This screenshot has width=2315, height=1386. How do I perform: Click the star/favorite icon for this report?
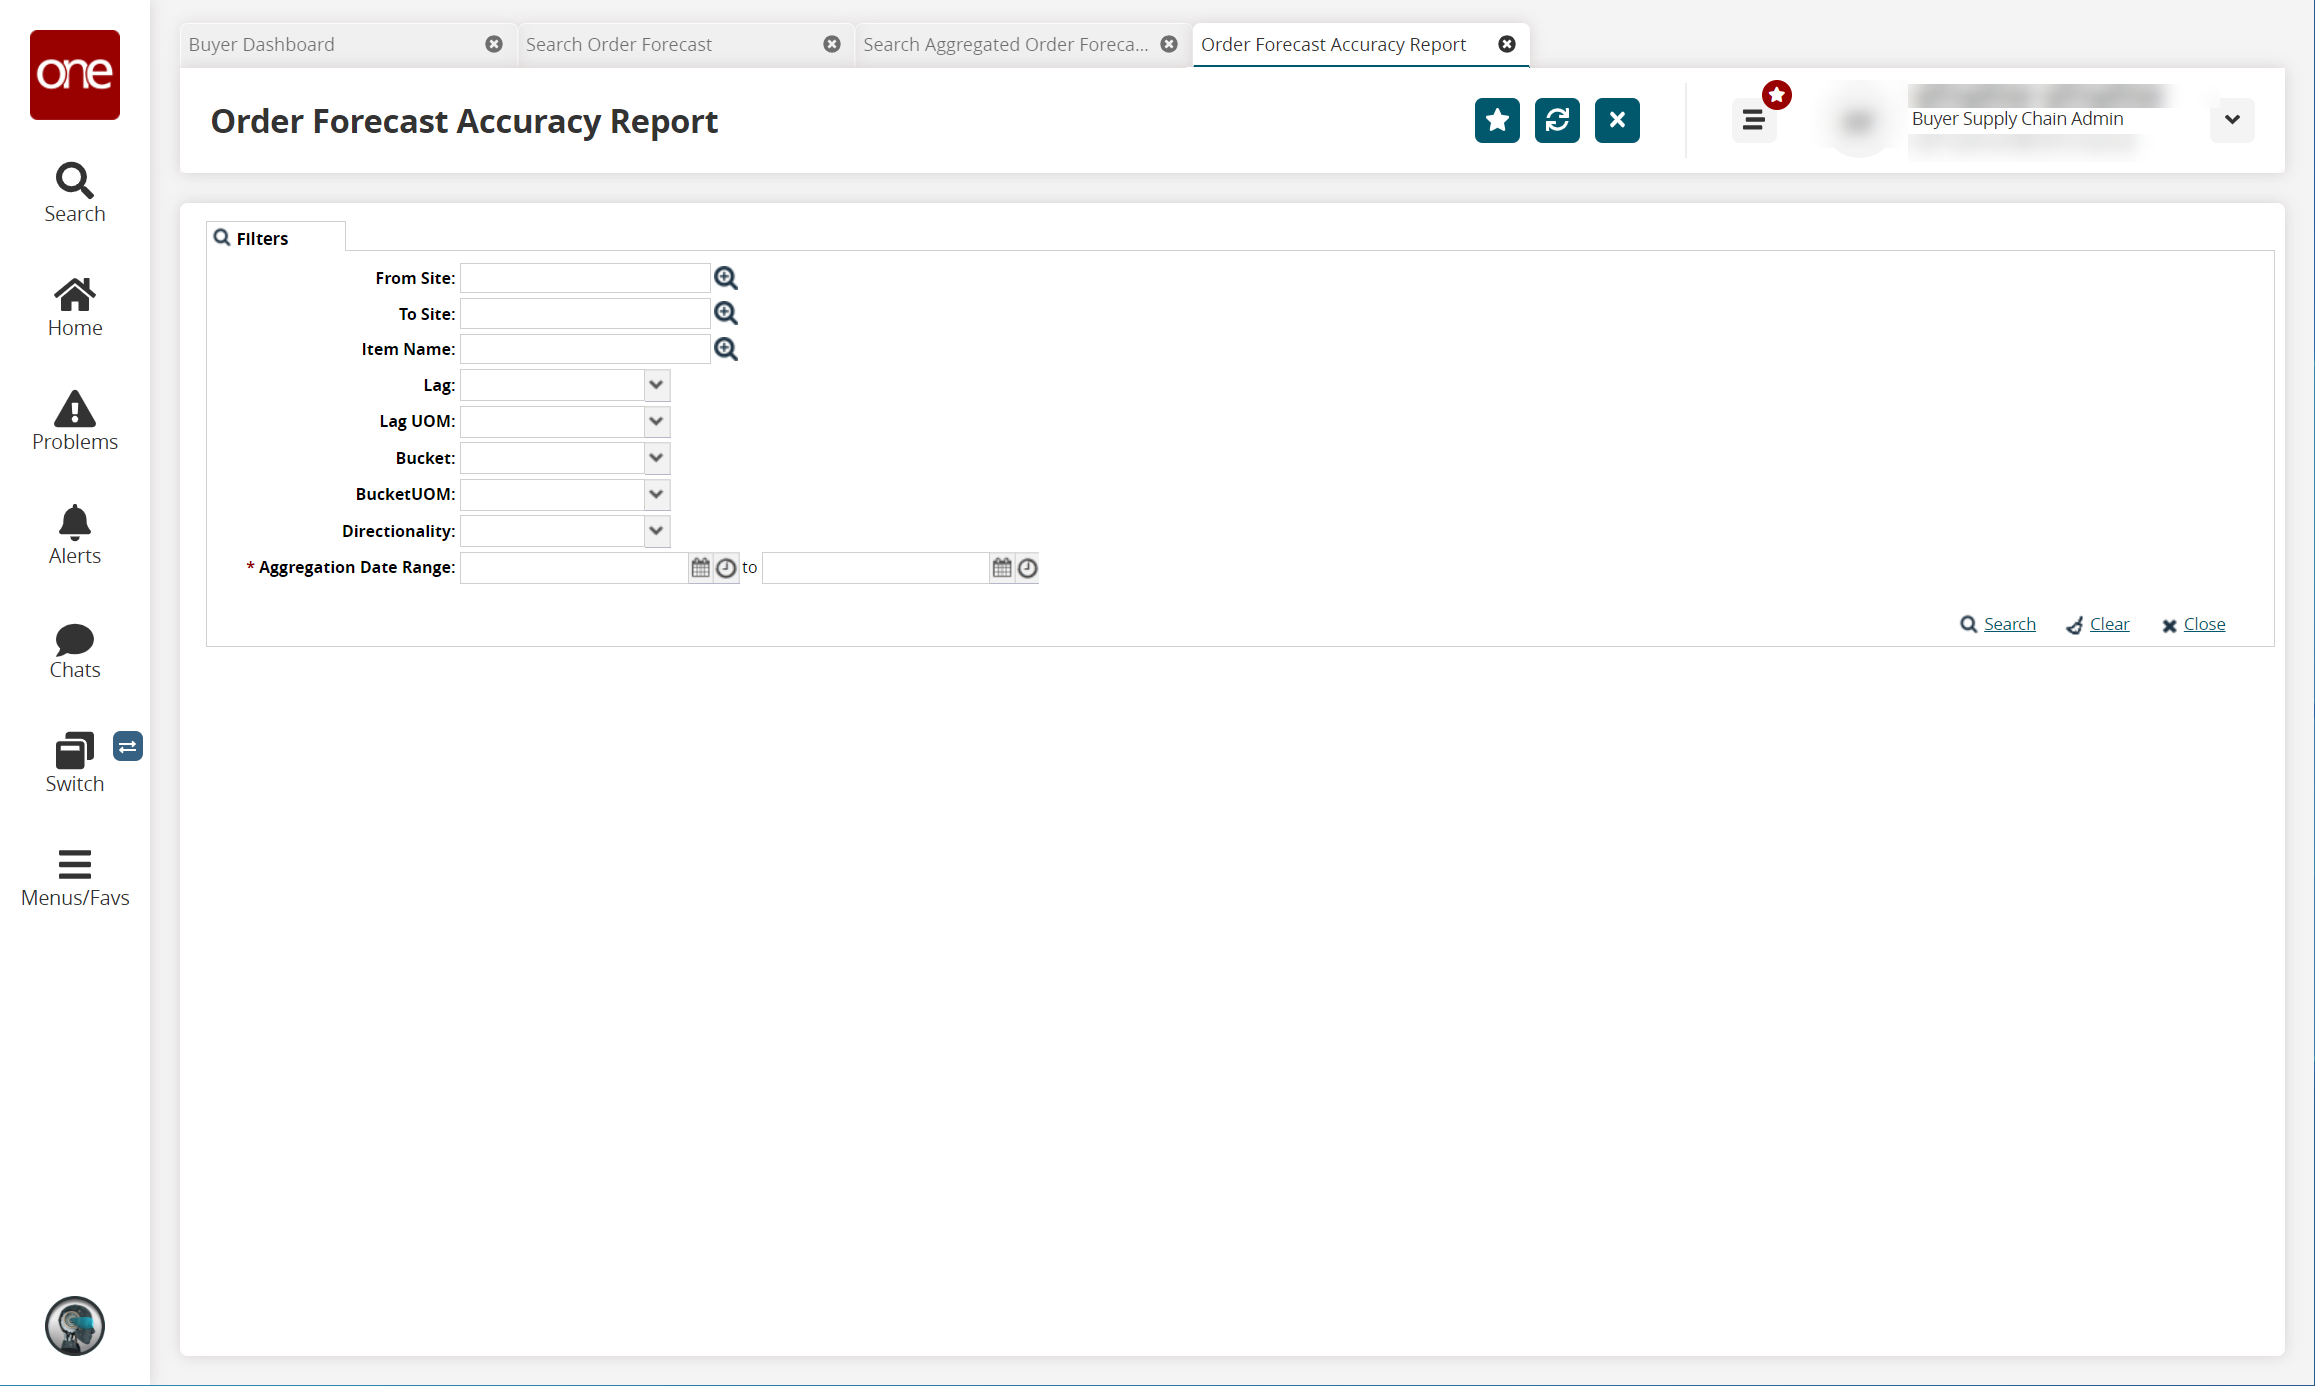point(1495,120)
